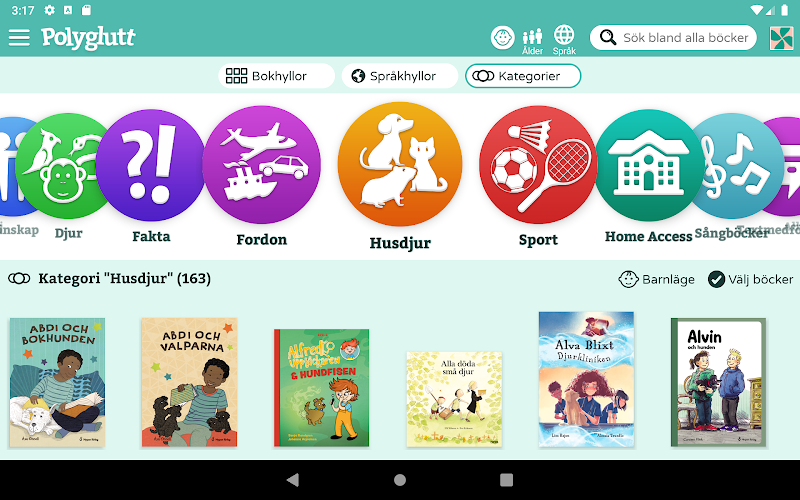
Task: Tap the child face icon in header
Action: click(x=503, y=37)
